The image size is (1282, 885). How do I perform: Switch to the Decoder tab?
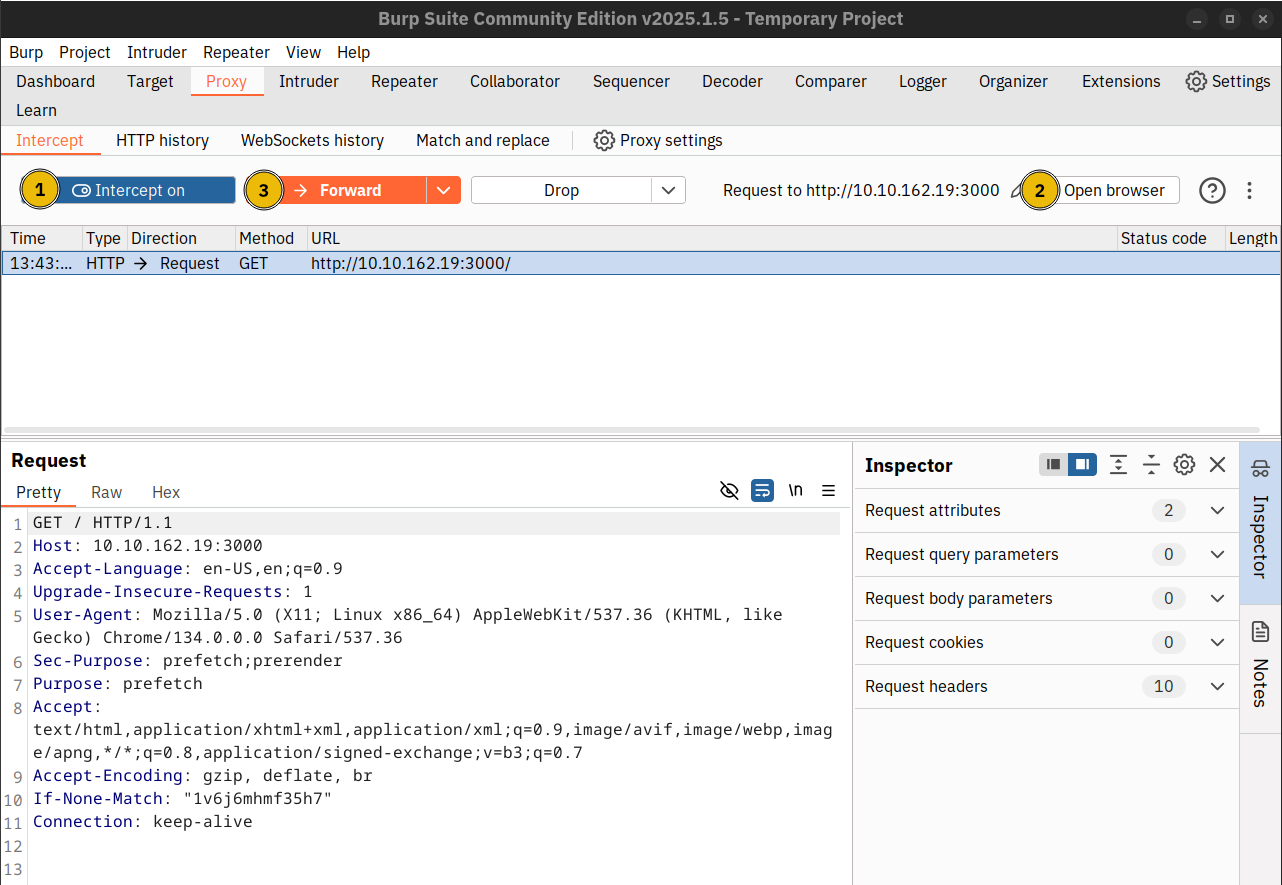(732, 81)
